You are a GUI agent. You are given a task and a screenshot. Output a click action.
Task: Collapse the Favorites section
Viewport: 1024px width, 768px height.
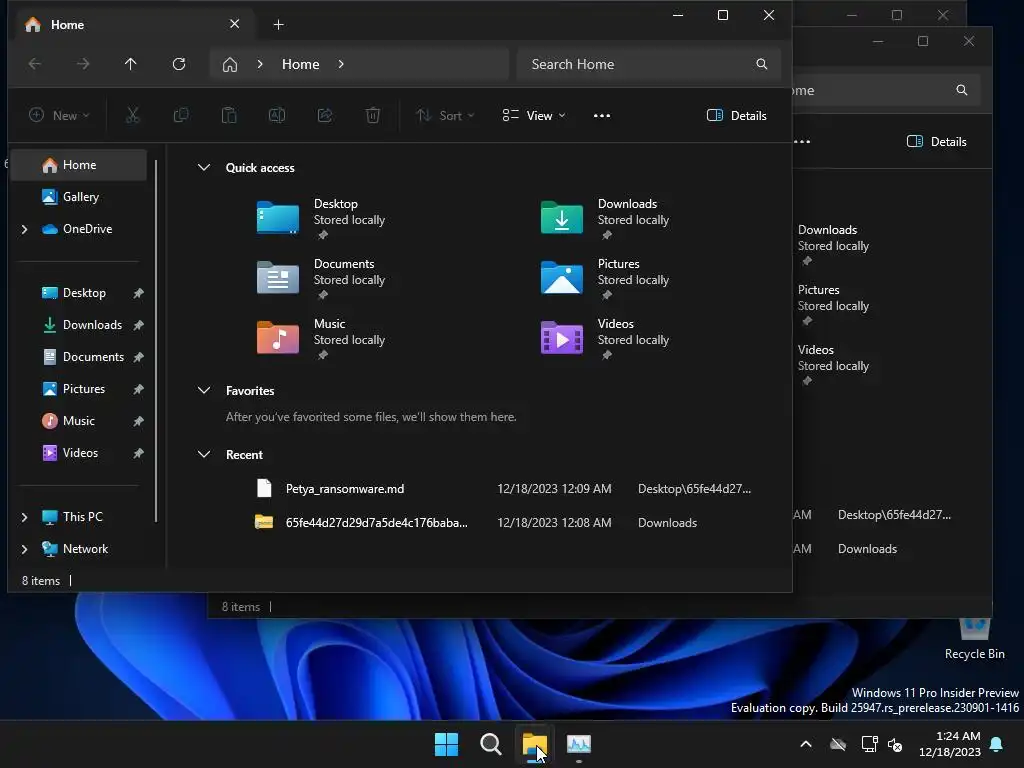[204, 391]
